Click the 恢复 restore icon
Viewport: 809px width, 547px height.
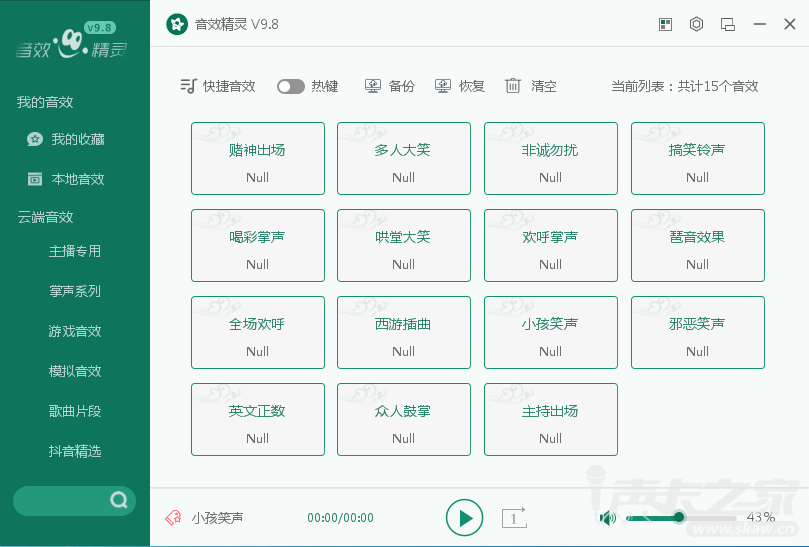(x=443, y=86)
